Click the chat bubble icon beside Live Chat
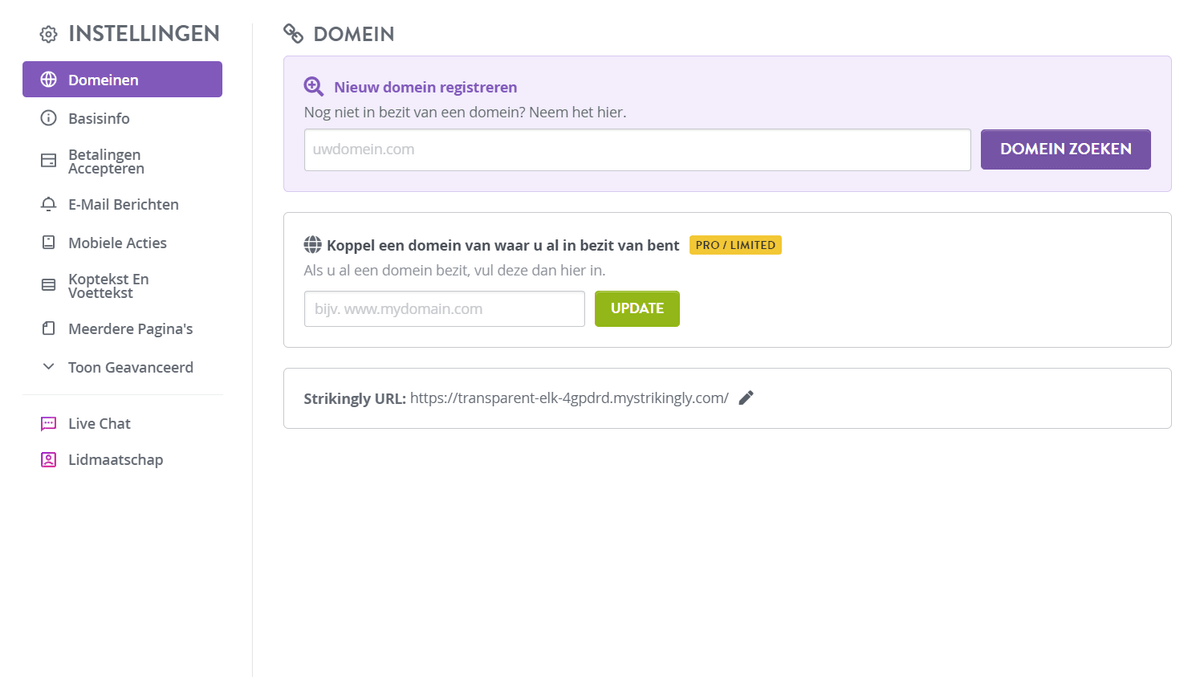 pos(48,423)
